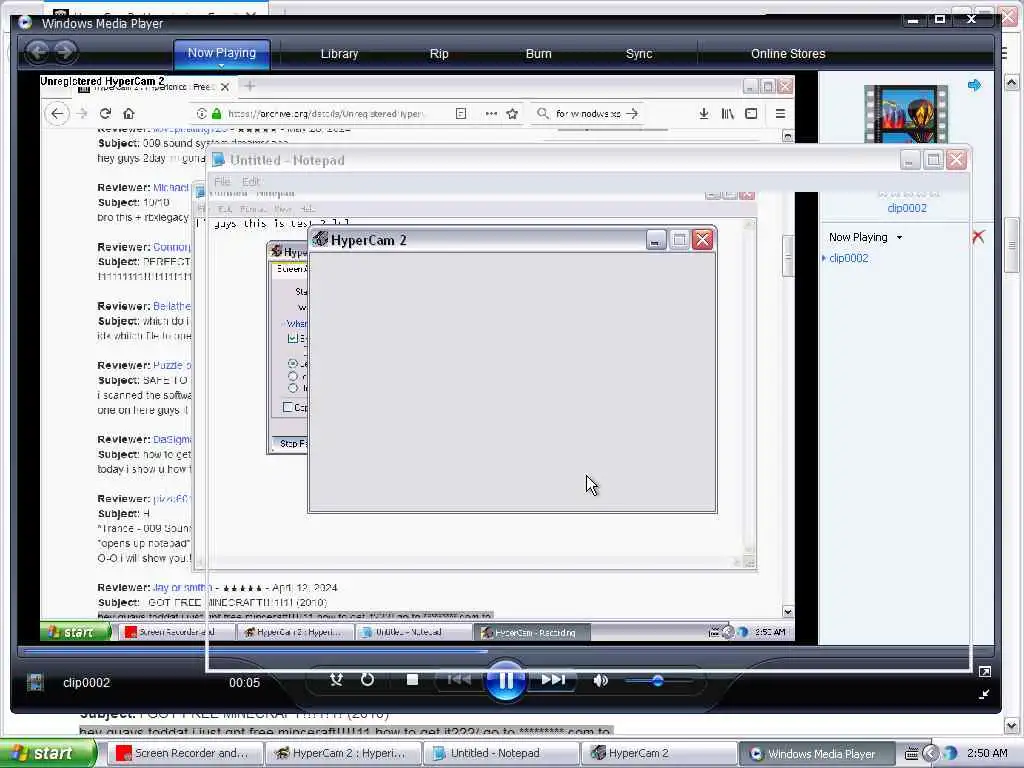Clear the list with the red X
Viewport: 1024px width, 768px height.
point(978,236)
